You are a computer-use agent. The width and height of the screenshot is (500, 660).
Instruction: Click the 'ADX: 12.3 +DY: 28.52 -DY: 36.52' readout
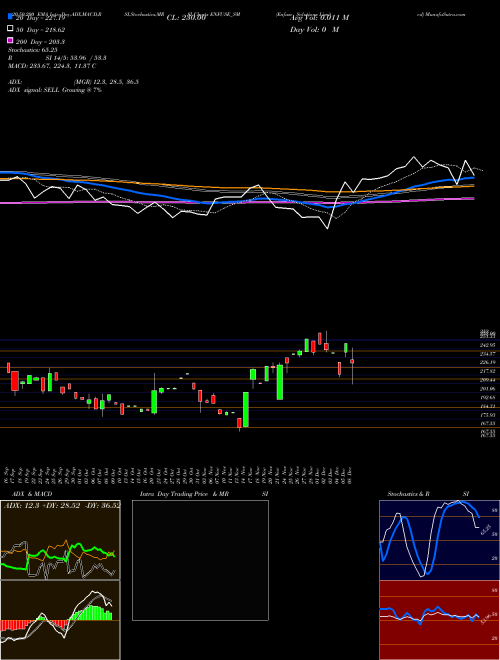62,505
